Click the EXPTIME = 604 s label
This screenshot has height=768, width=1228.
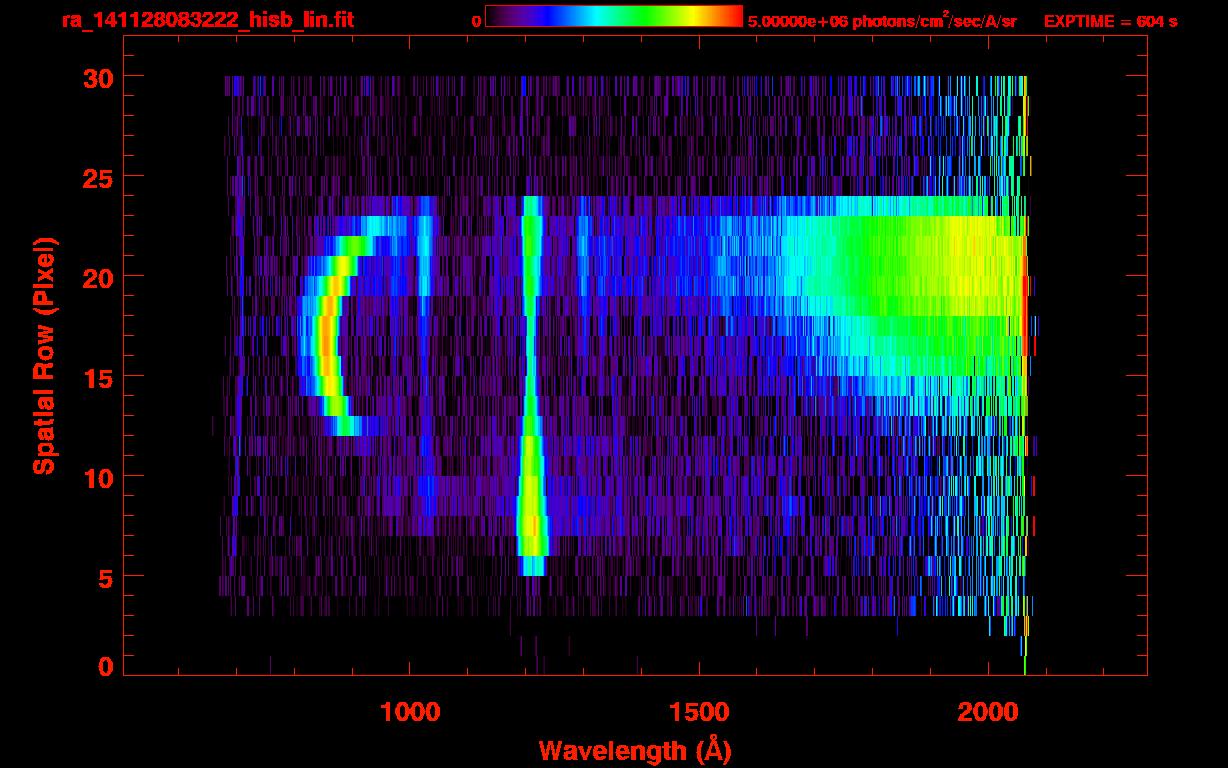pos(1110,21)
